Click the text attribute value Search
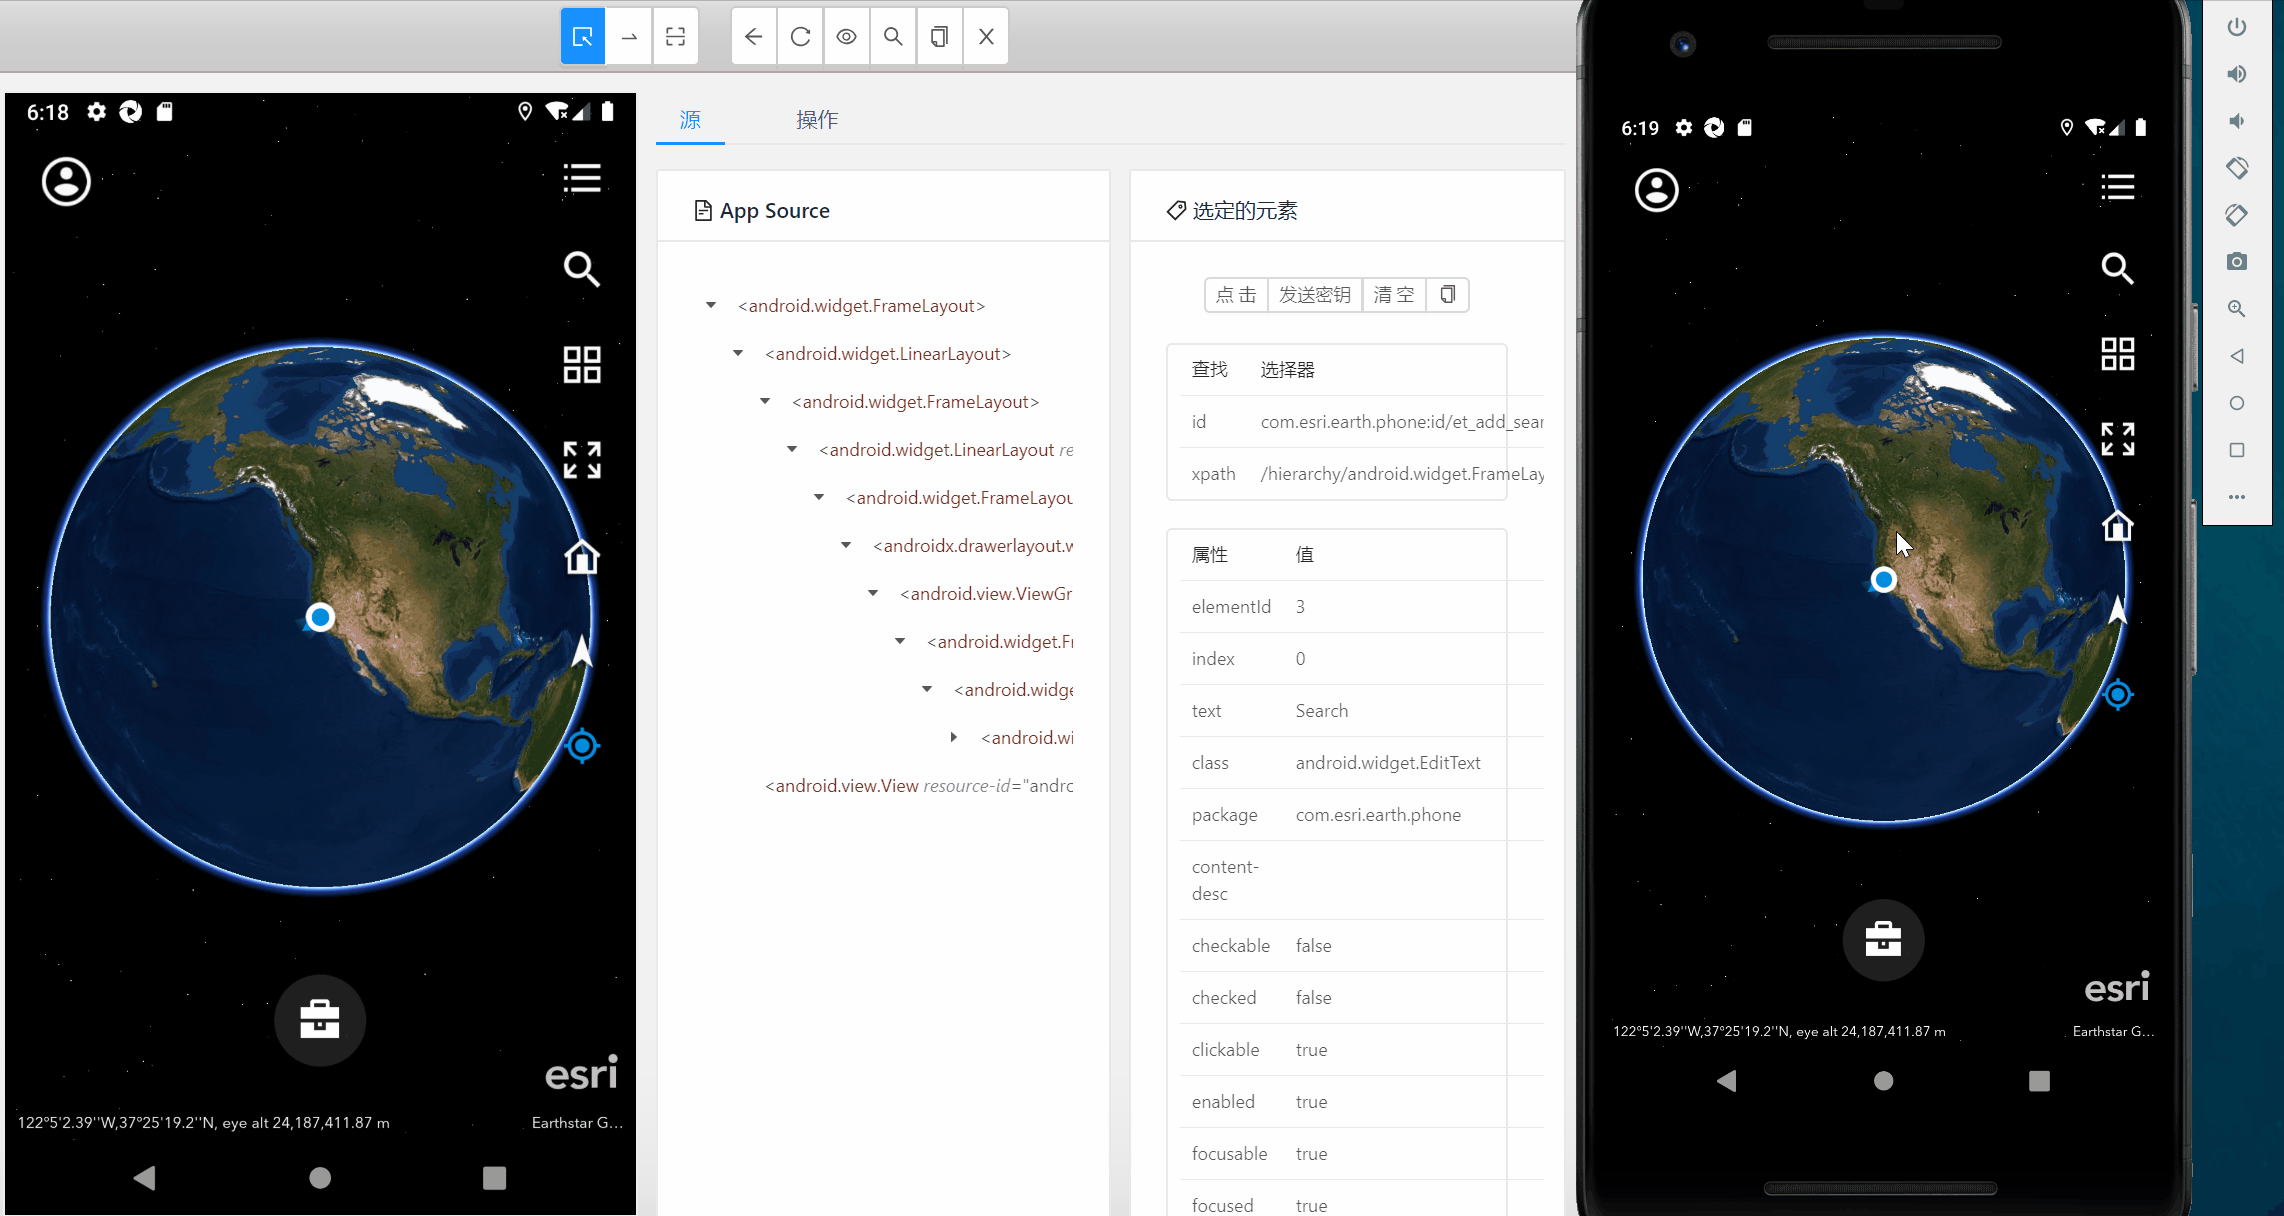This screenshot has width=2284, height=1216. point(1322,711)
